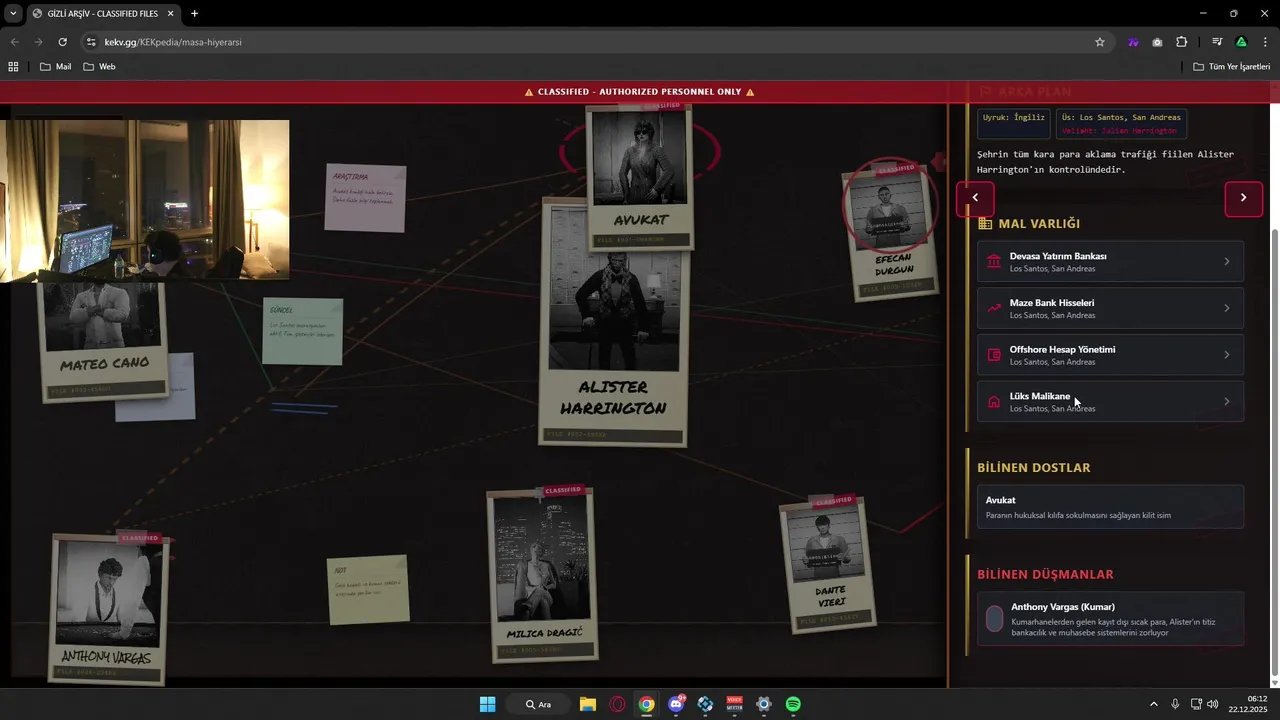The height and width of the screenshot is (720, 1280).
Task: Open the apps grid in bookmarks bar
Action: (13, 67)
